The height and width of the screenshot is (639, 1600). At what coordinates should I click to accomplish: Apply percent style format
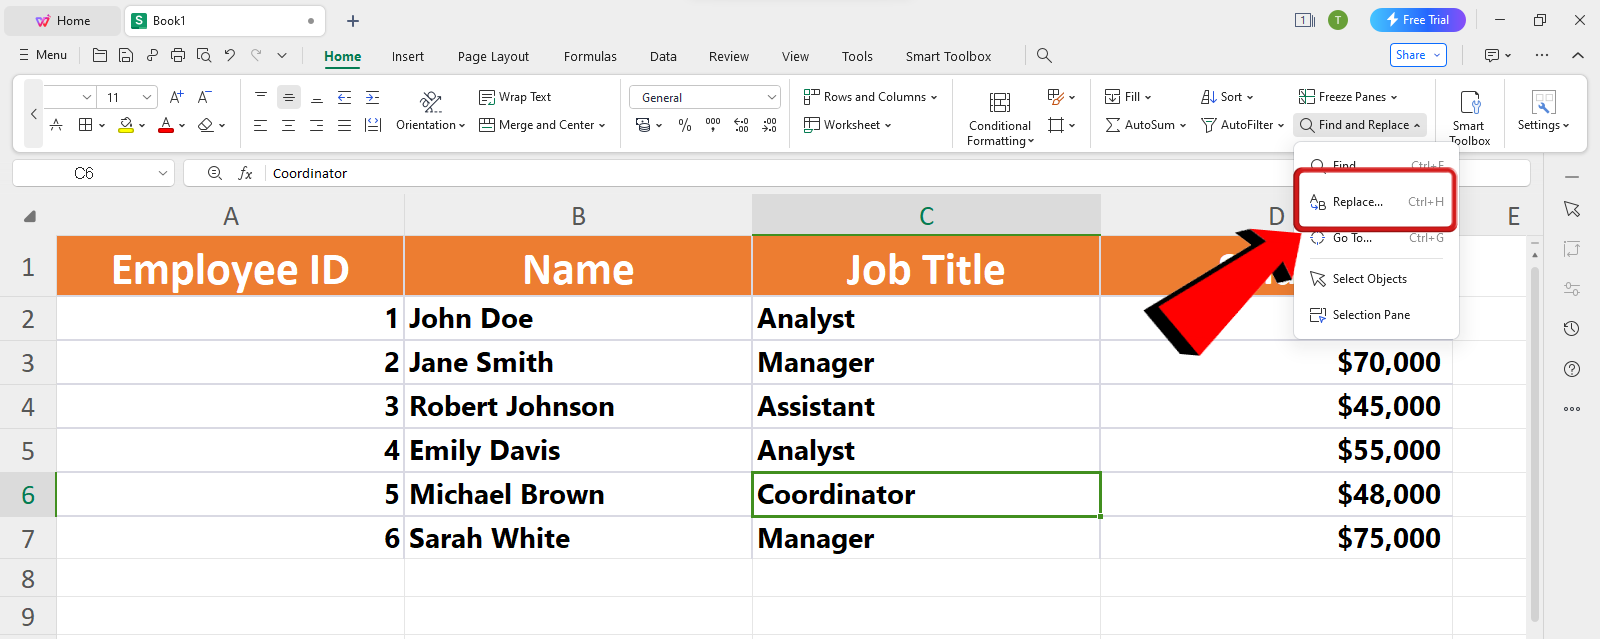pos(685,125)
